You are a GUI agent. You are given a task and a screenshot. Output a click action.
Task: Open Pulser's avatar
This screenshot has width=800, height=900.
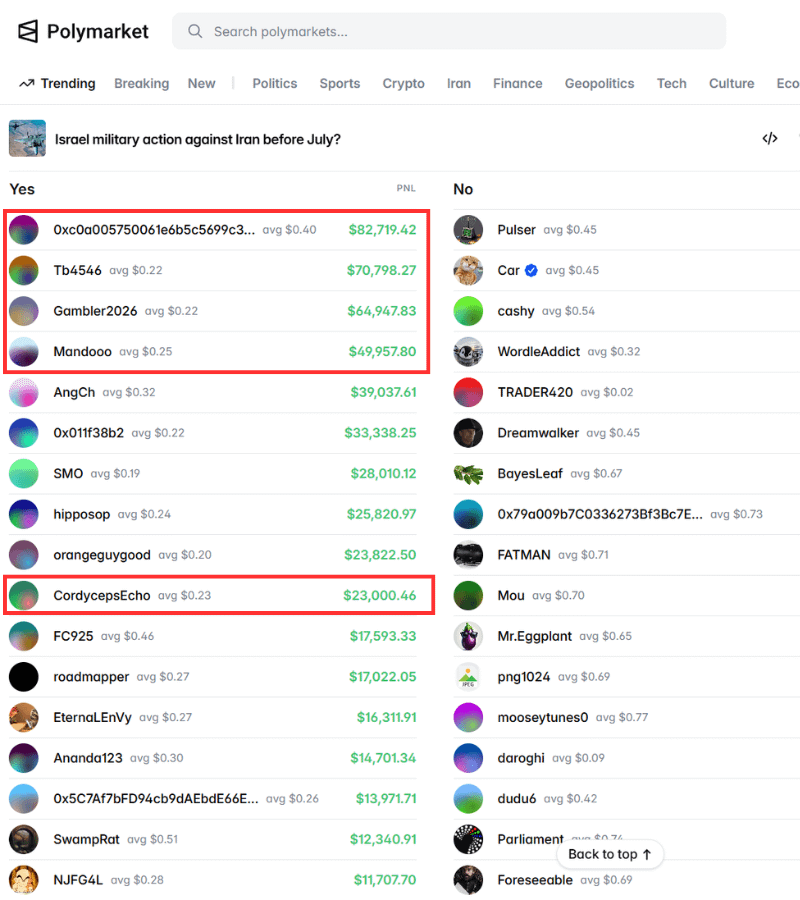tap(468, 230)
